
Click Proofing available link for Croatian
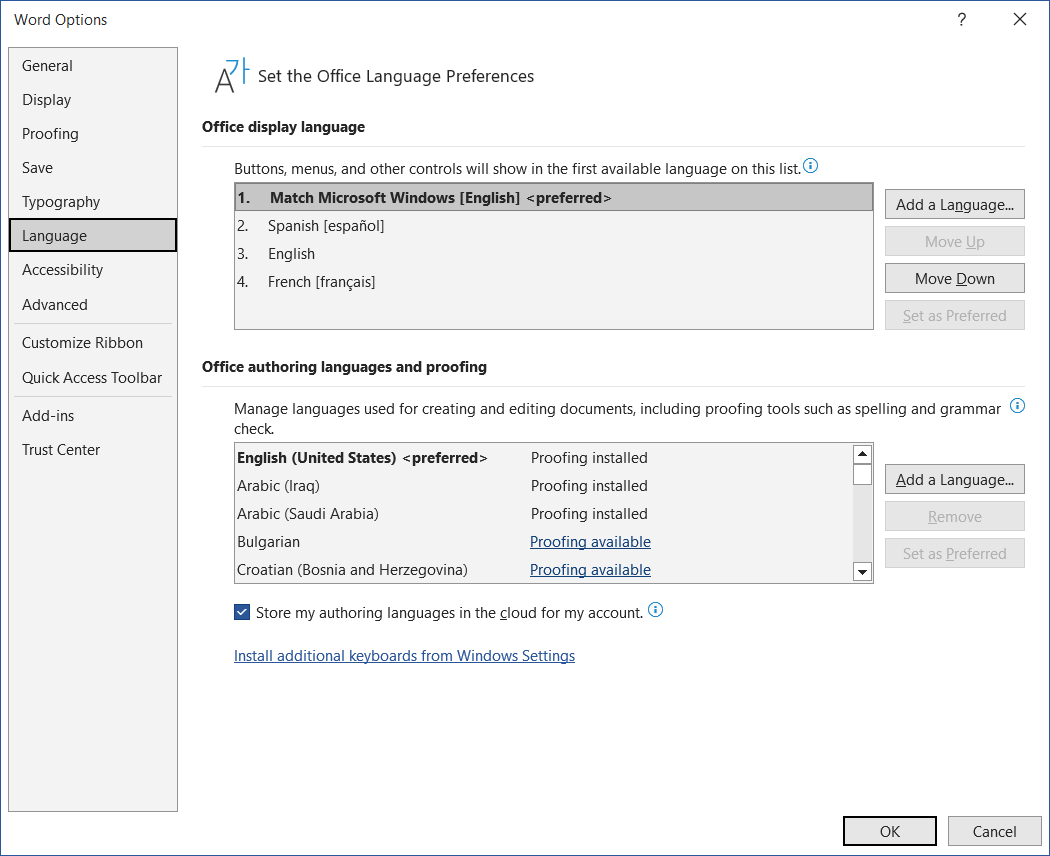590,570
